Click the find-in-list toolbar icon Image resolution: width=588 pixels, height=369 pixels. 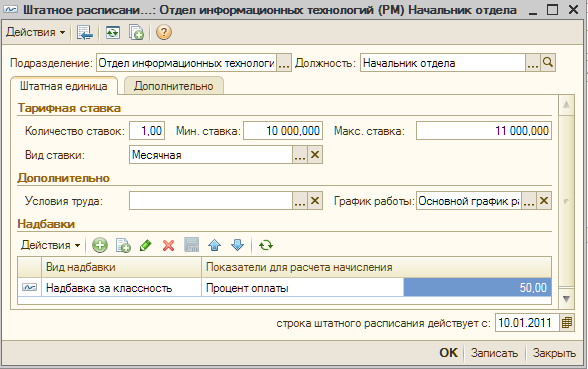point(85,33)
